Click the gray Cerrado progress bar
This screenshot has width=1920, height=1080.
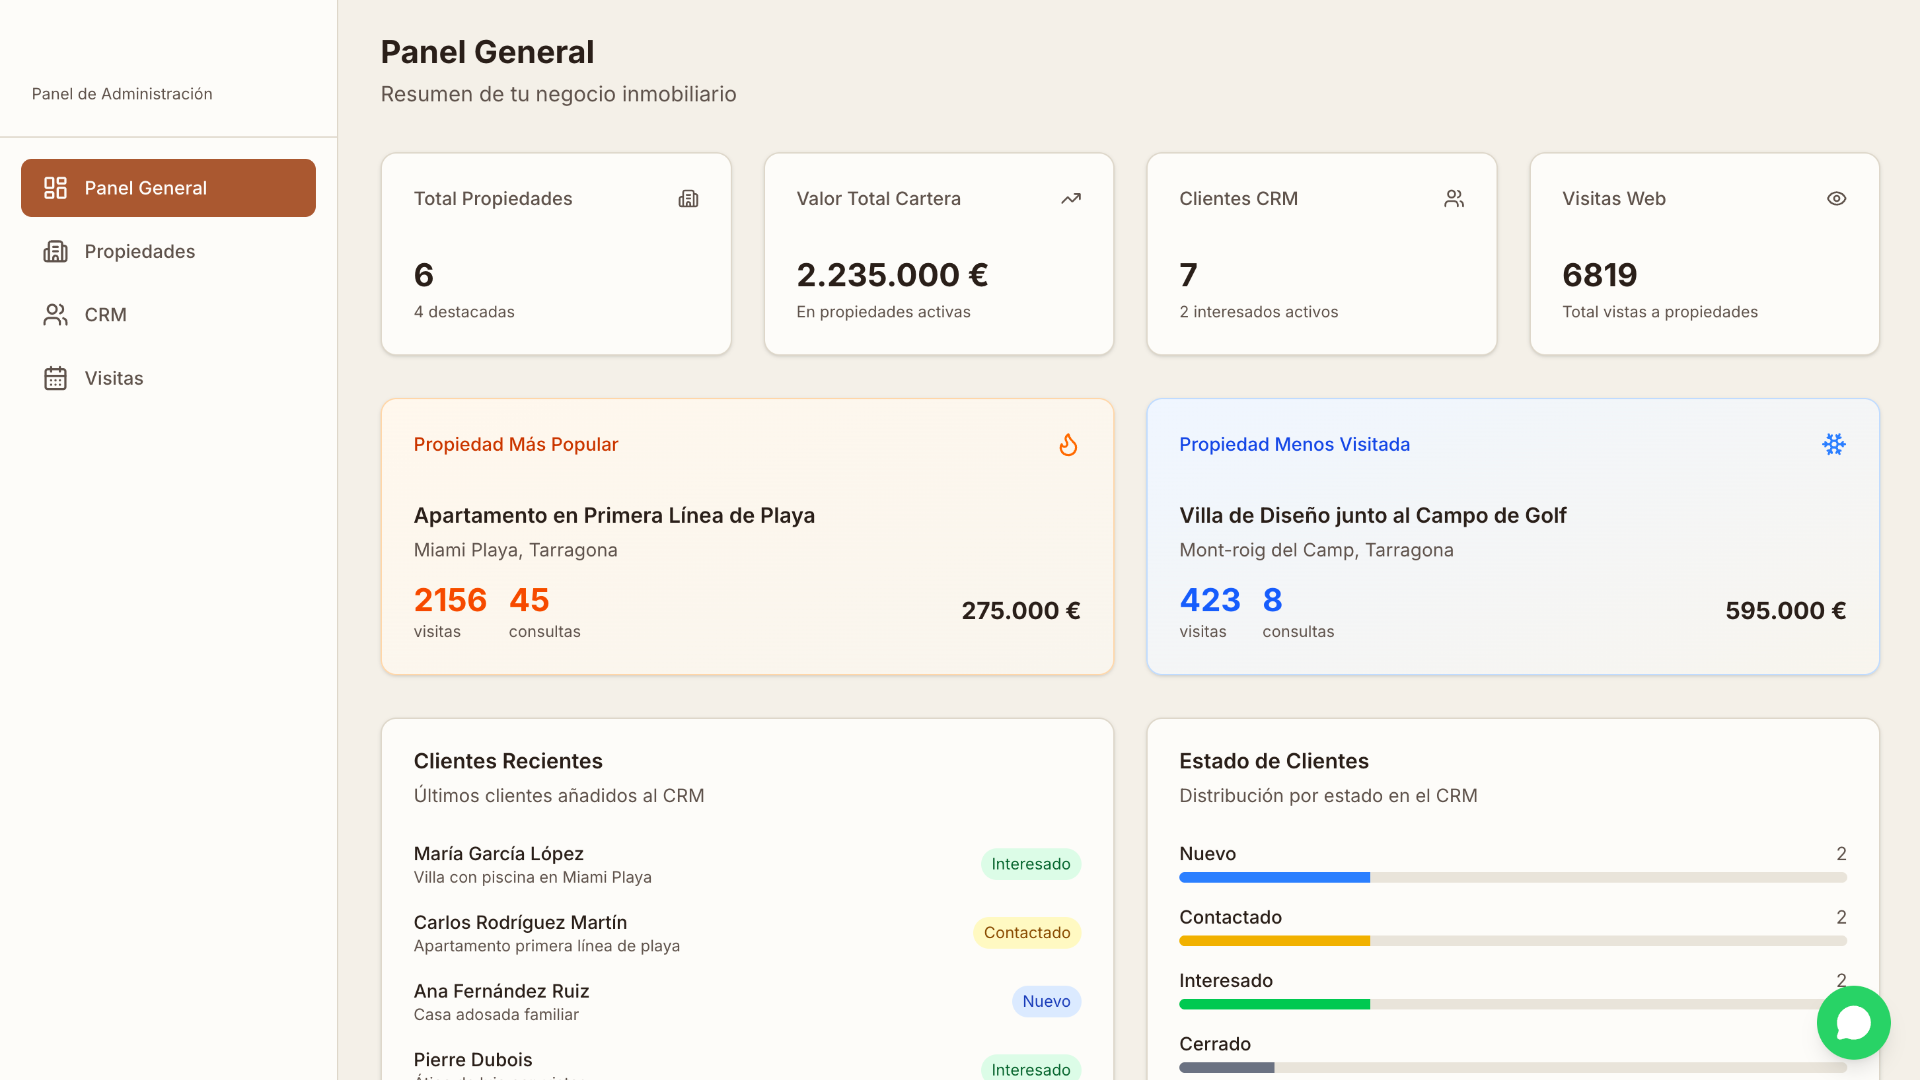1227,1068
